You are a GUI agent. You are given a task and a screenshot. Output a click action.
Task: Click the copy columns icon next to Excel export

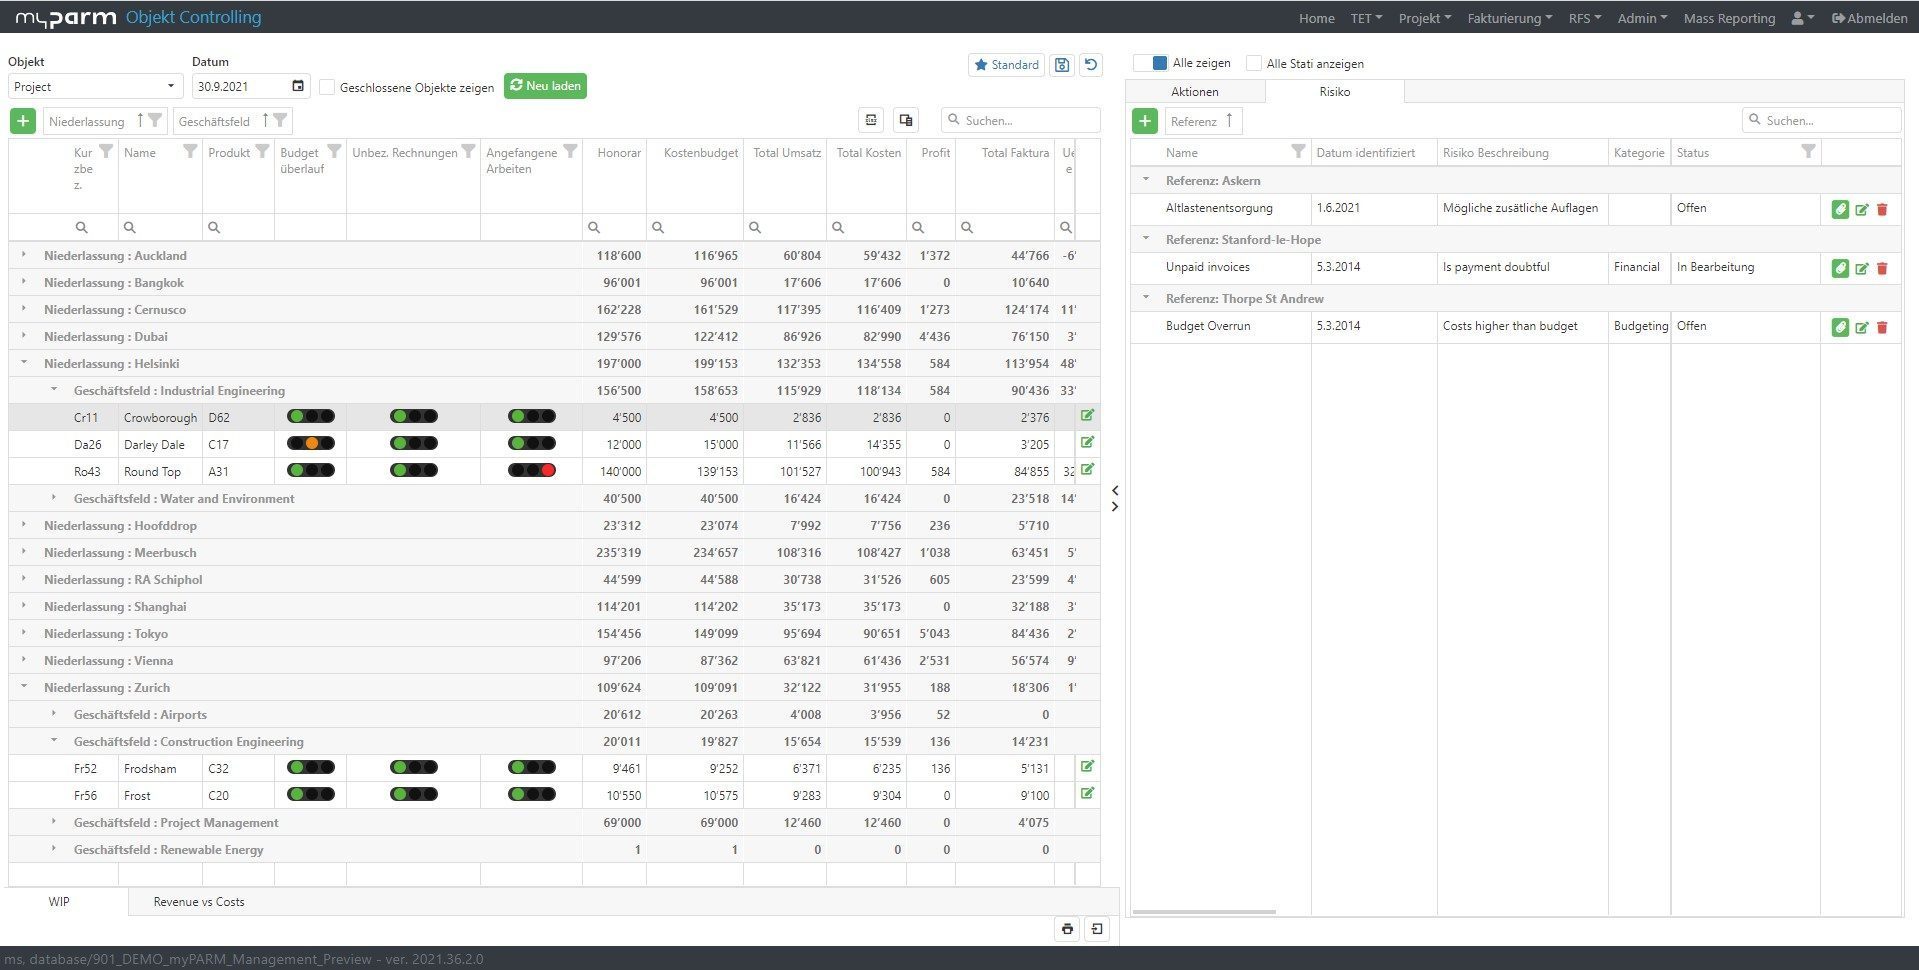[905, 119]
